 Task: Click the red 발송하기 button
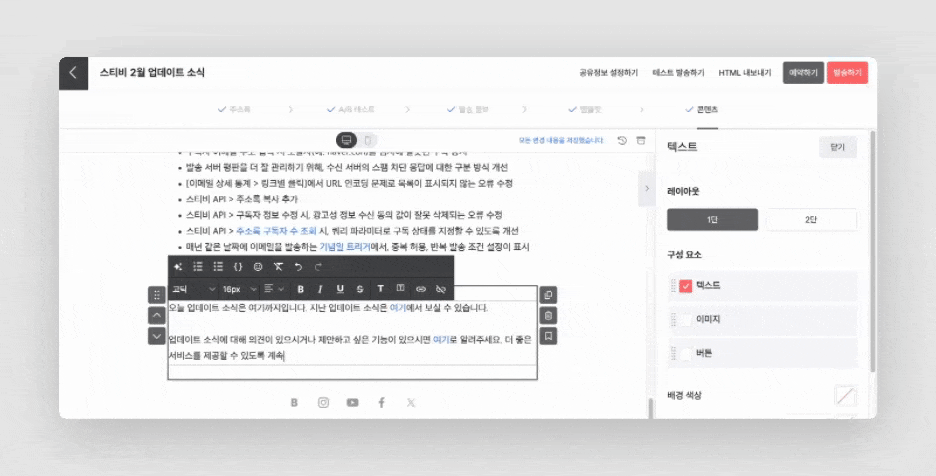tap(847, 73)
